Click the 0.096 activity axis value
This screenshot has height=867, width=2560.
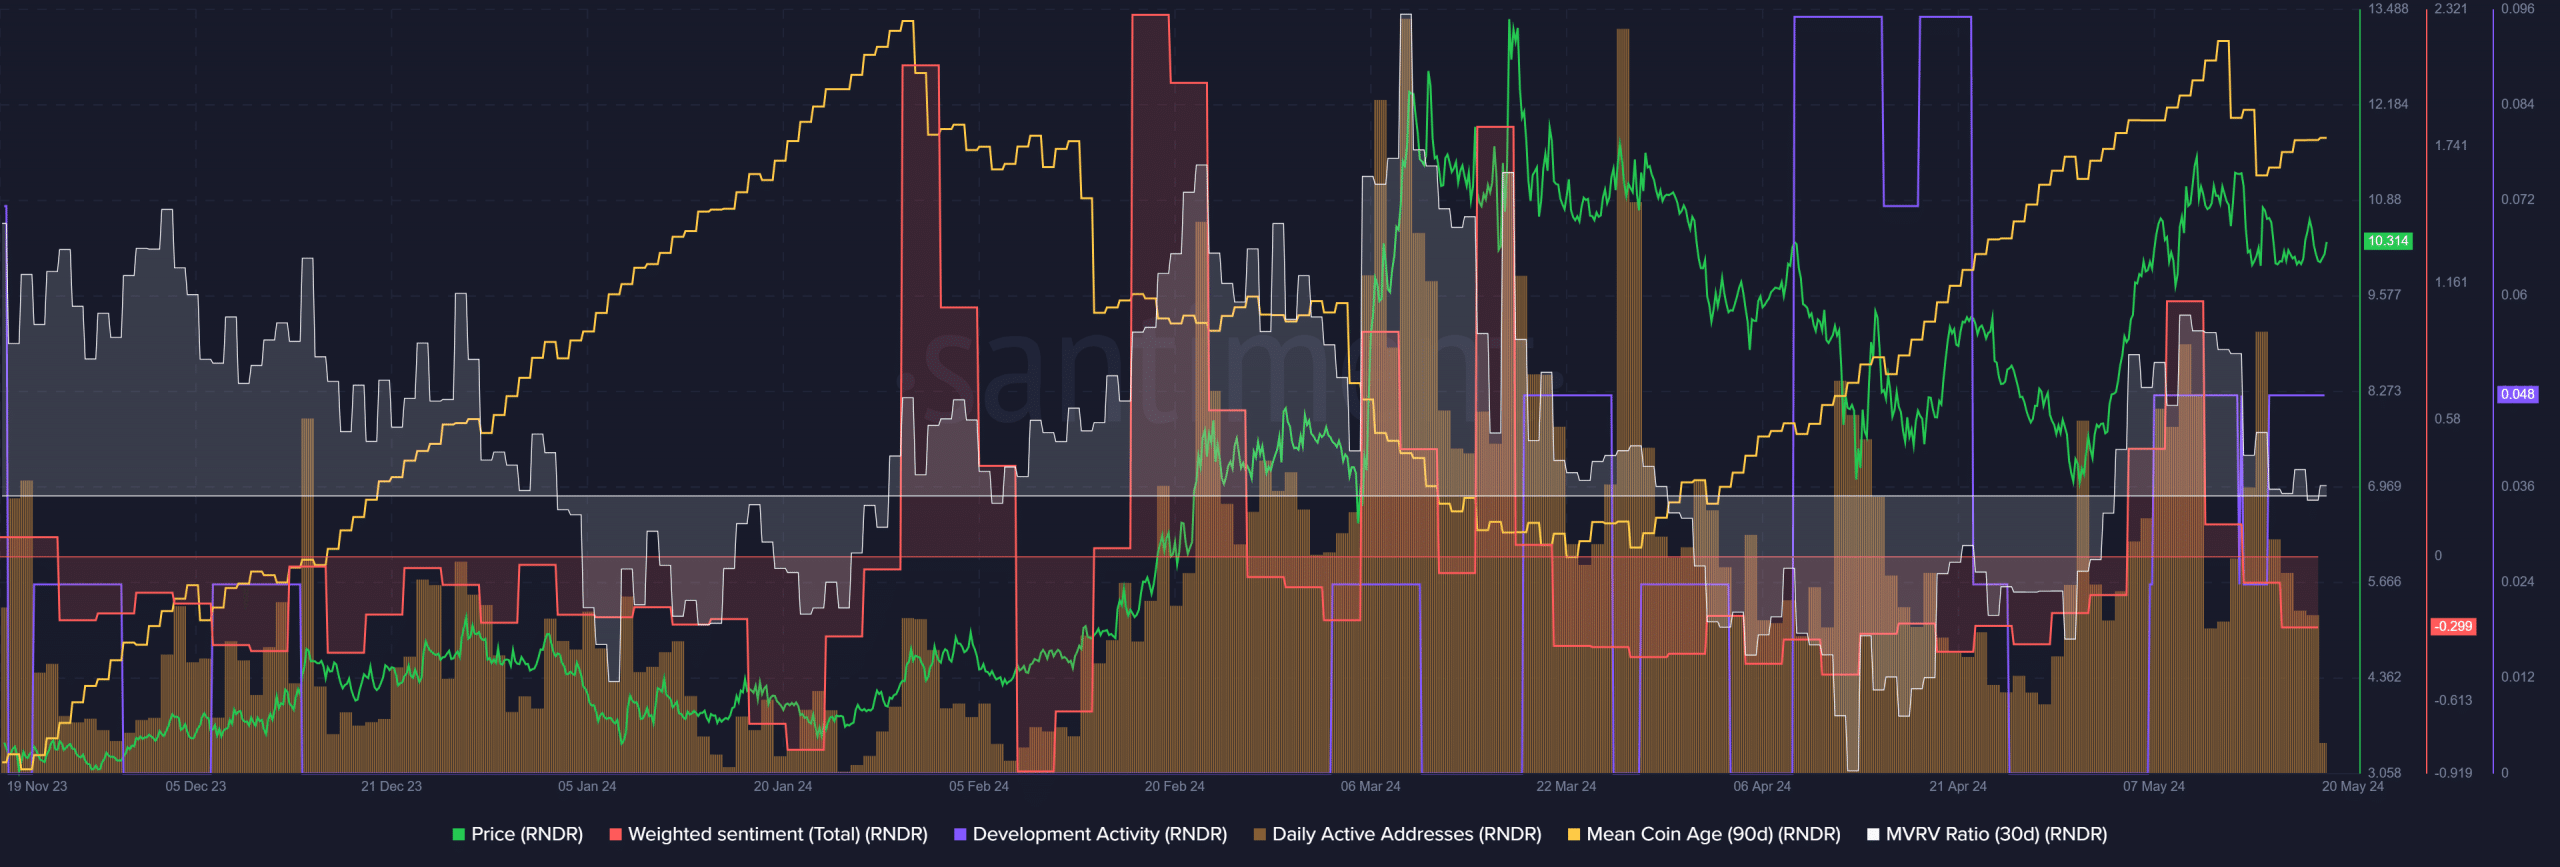pos(2518,9)
